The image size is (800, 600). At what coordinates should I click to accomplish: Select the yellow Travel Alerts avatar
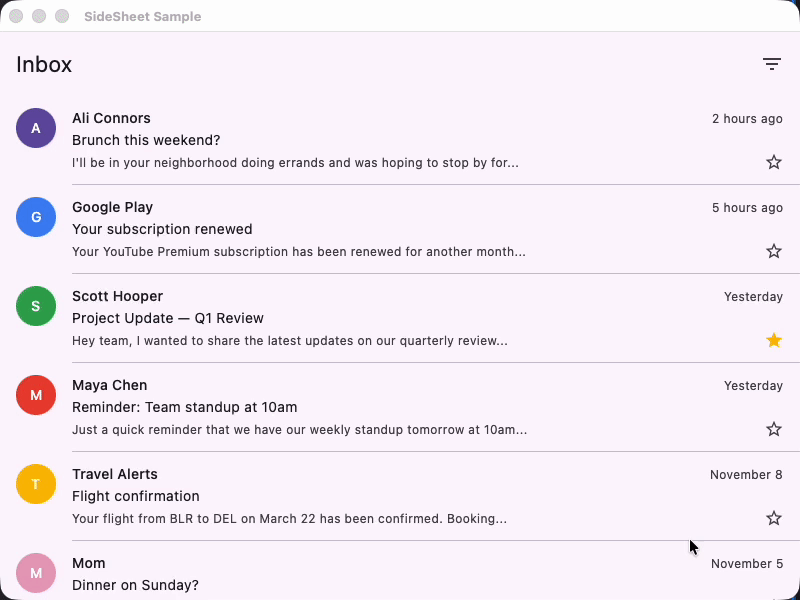36,484
